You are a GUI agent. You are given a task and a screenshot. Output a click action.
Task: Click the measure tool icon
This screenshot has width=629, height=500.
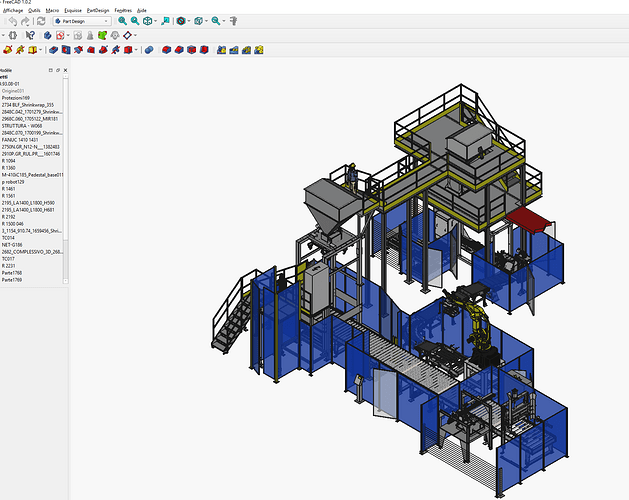tap(233, 21)
